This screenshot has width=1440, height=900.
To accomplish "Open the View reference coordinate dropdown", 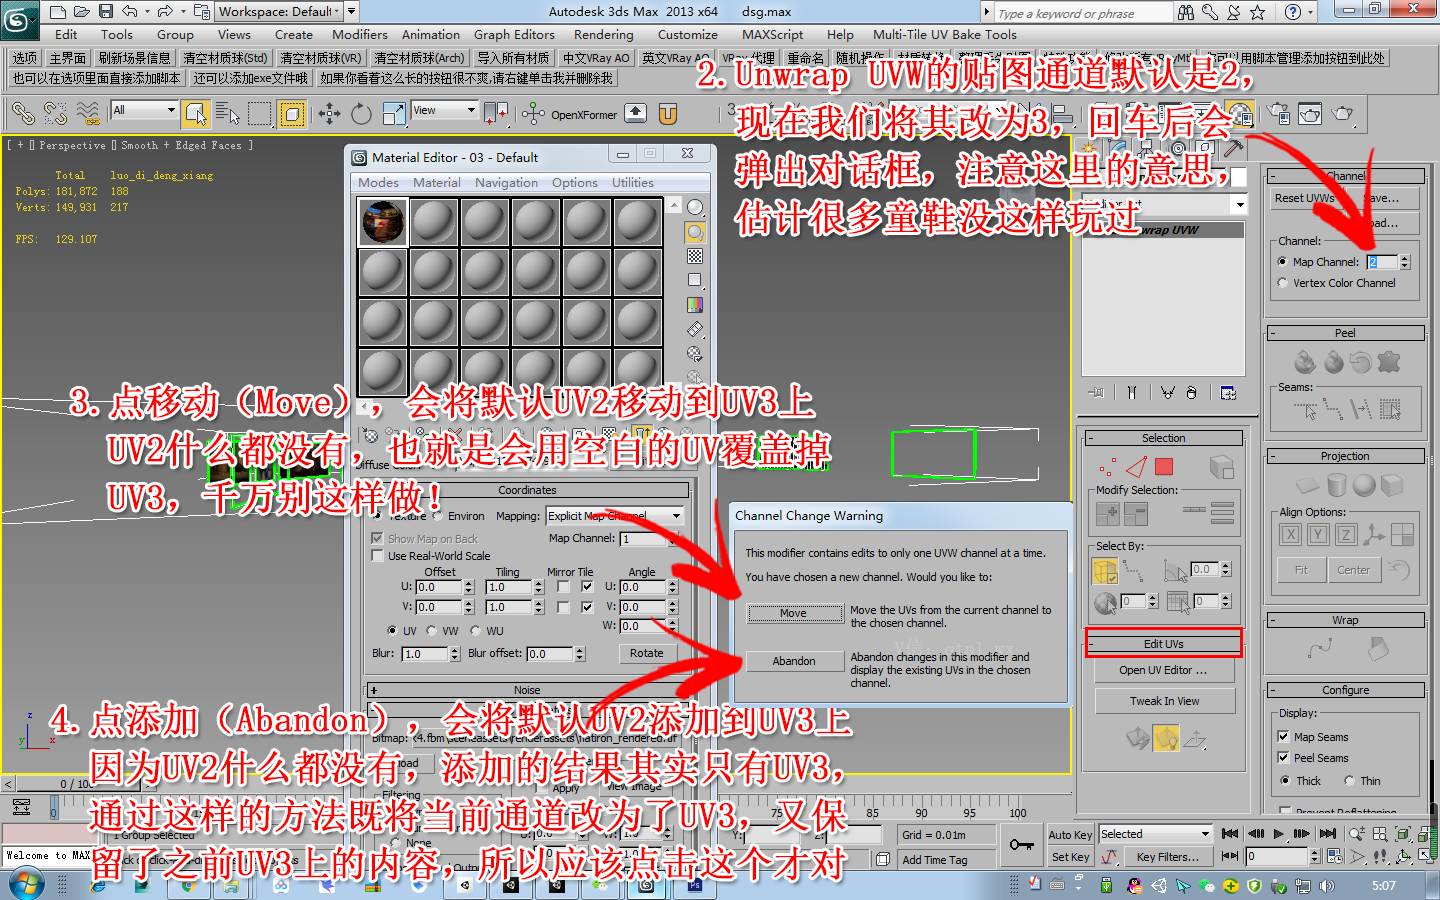I will pyautogui.click(x=445, y=110).
